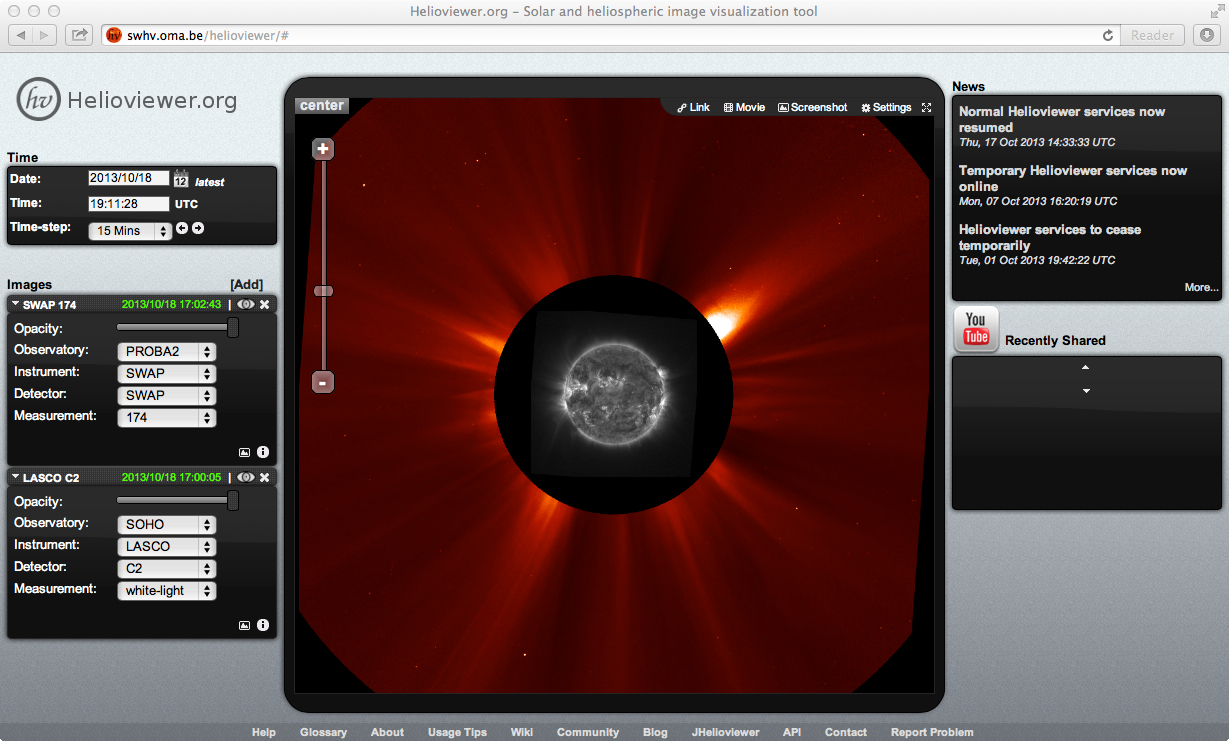Viewport: 1229px width, 741px height.
Task: Open Instrument LASCO dropdown
Action: click(x=167, y=547)
